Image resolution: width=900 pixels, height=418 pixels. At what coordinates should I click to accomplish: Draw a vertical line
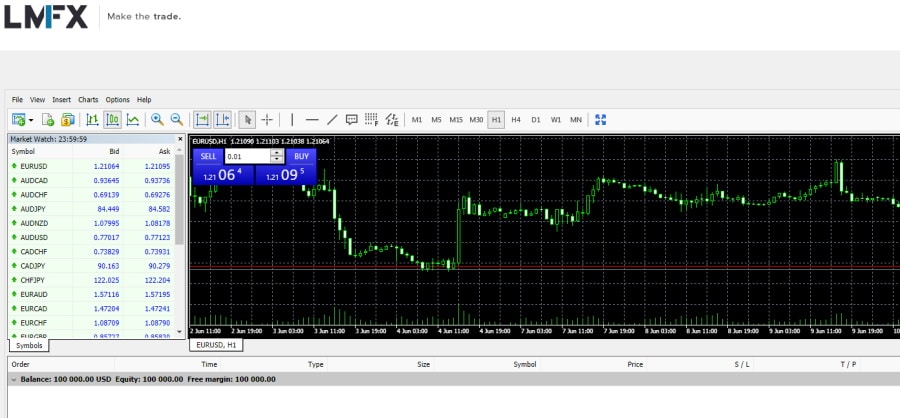292,119
